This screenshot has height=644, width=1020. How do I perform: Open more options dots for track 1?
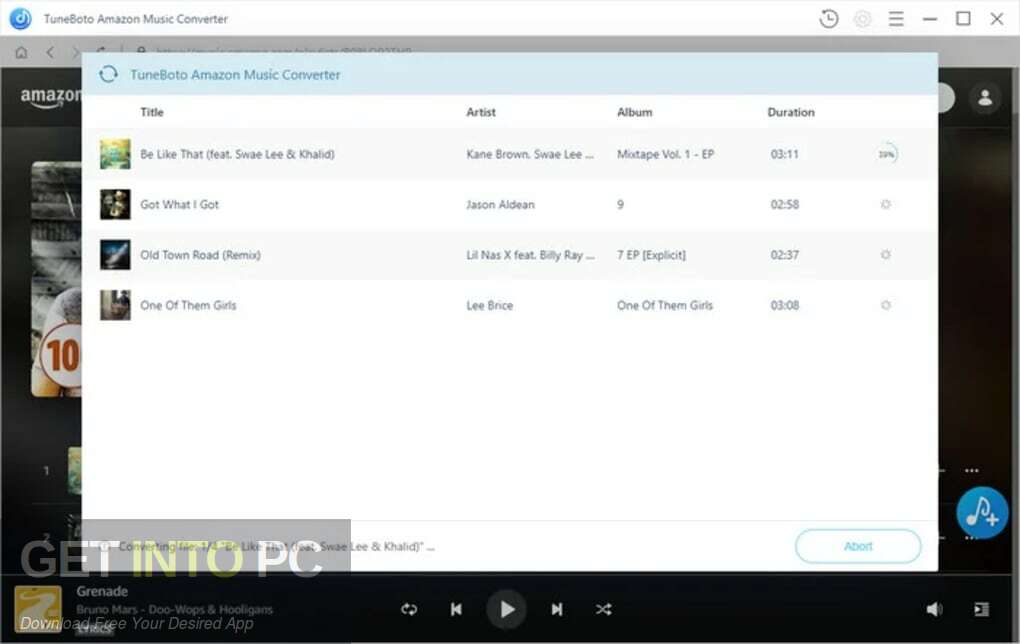coord(972,470)
